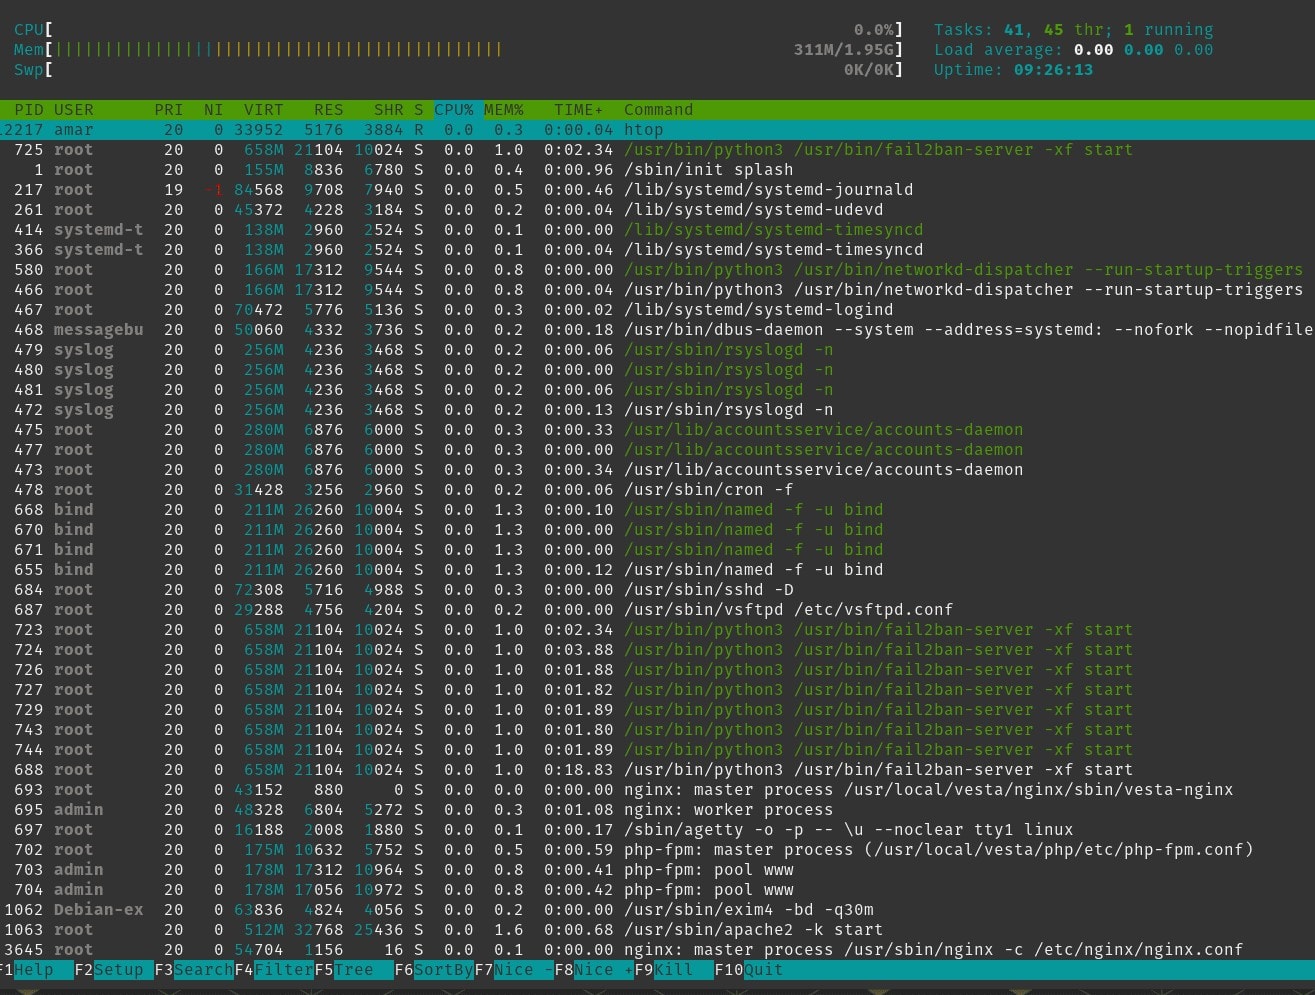Sort by the MEM% column header
Image resolution: width=1315 pixels, height=995 pixels.
(504, 110)
